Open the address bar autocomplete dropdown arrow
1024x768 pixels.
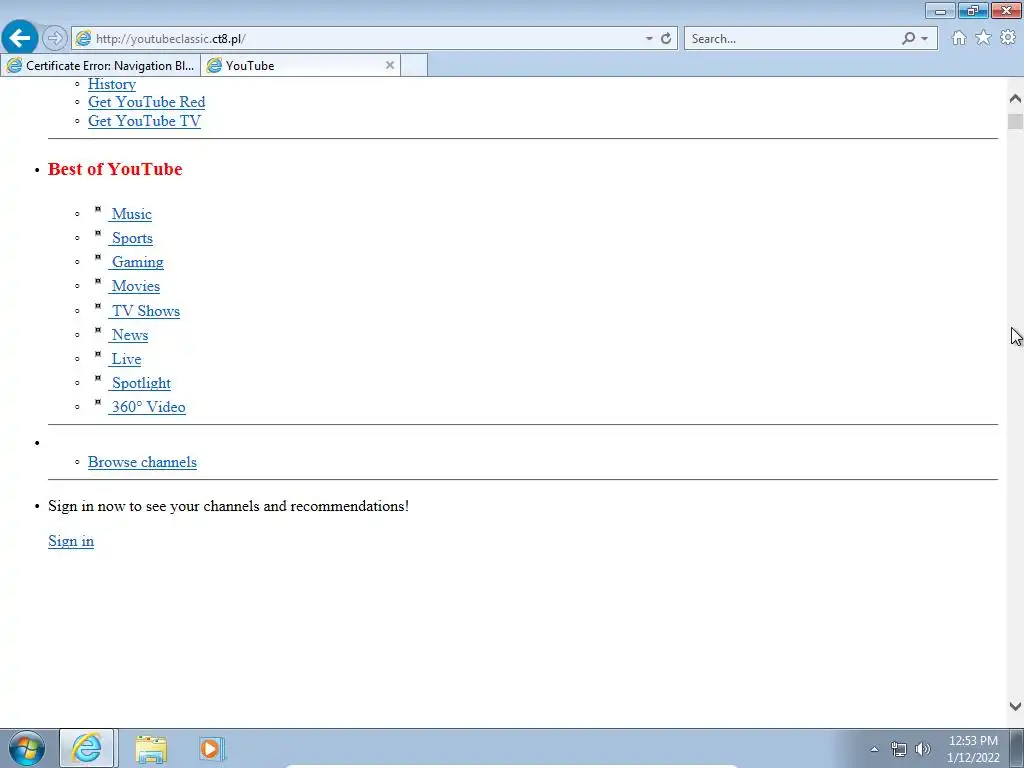649,39
